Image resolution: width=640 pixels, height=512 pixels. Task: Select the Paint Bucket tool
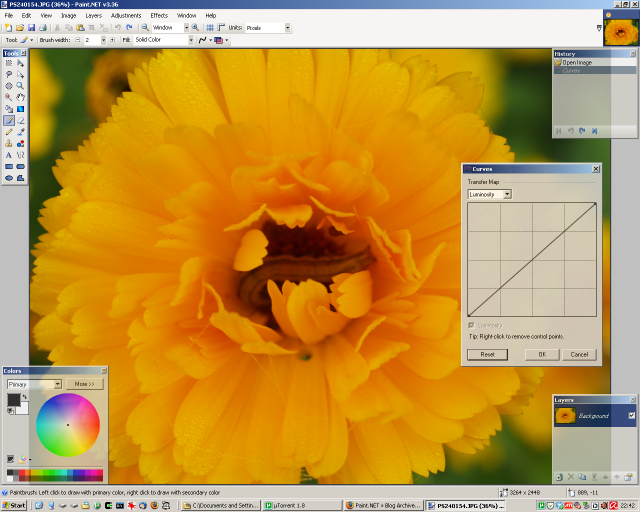(x=9, y=109)
